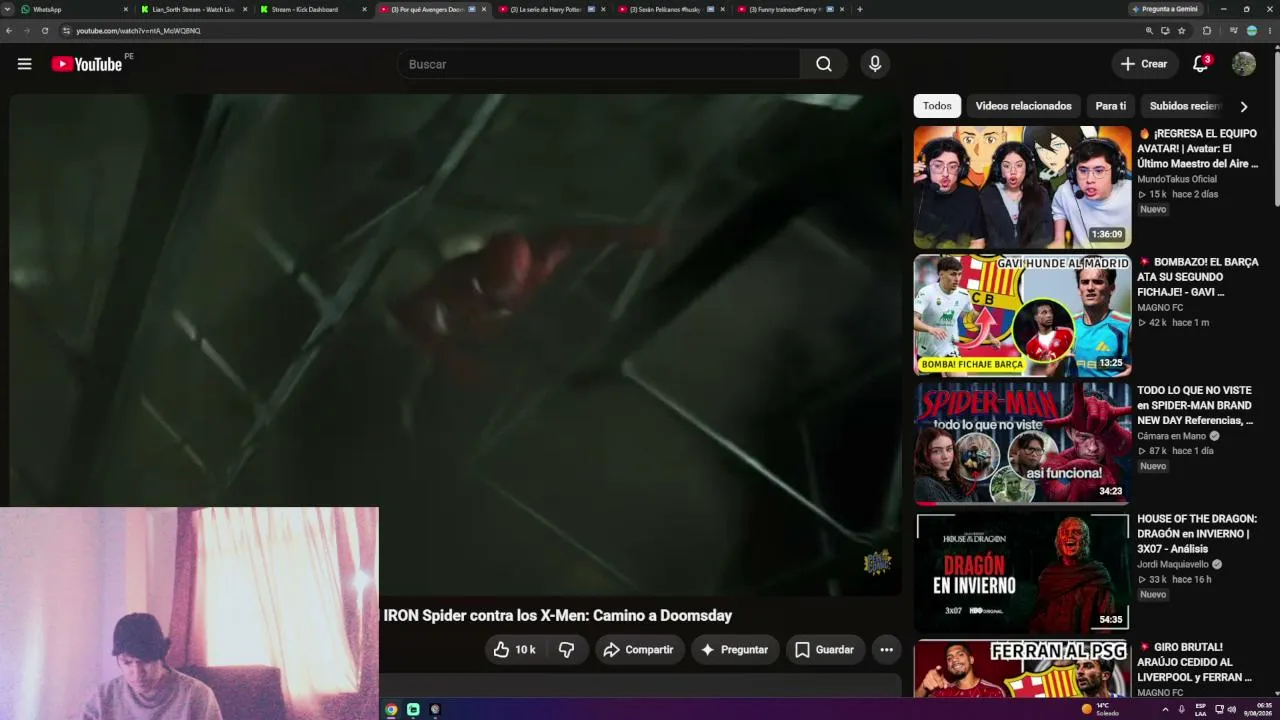Open the Avatar reaction video thumbnail
This screenshot has height=720, width=1280.
(x=1022, y=187)
